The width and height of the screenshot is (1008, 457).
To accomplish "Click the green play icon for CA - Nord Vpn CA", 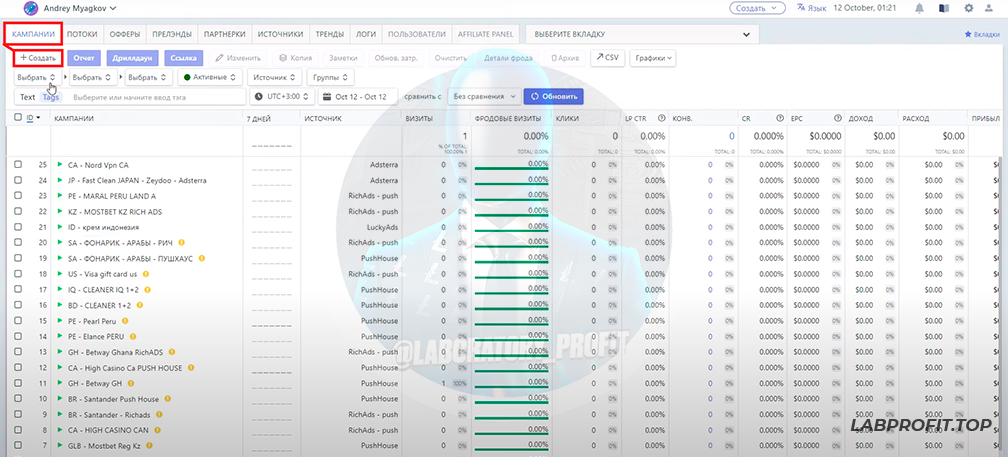I will [59, 164].
